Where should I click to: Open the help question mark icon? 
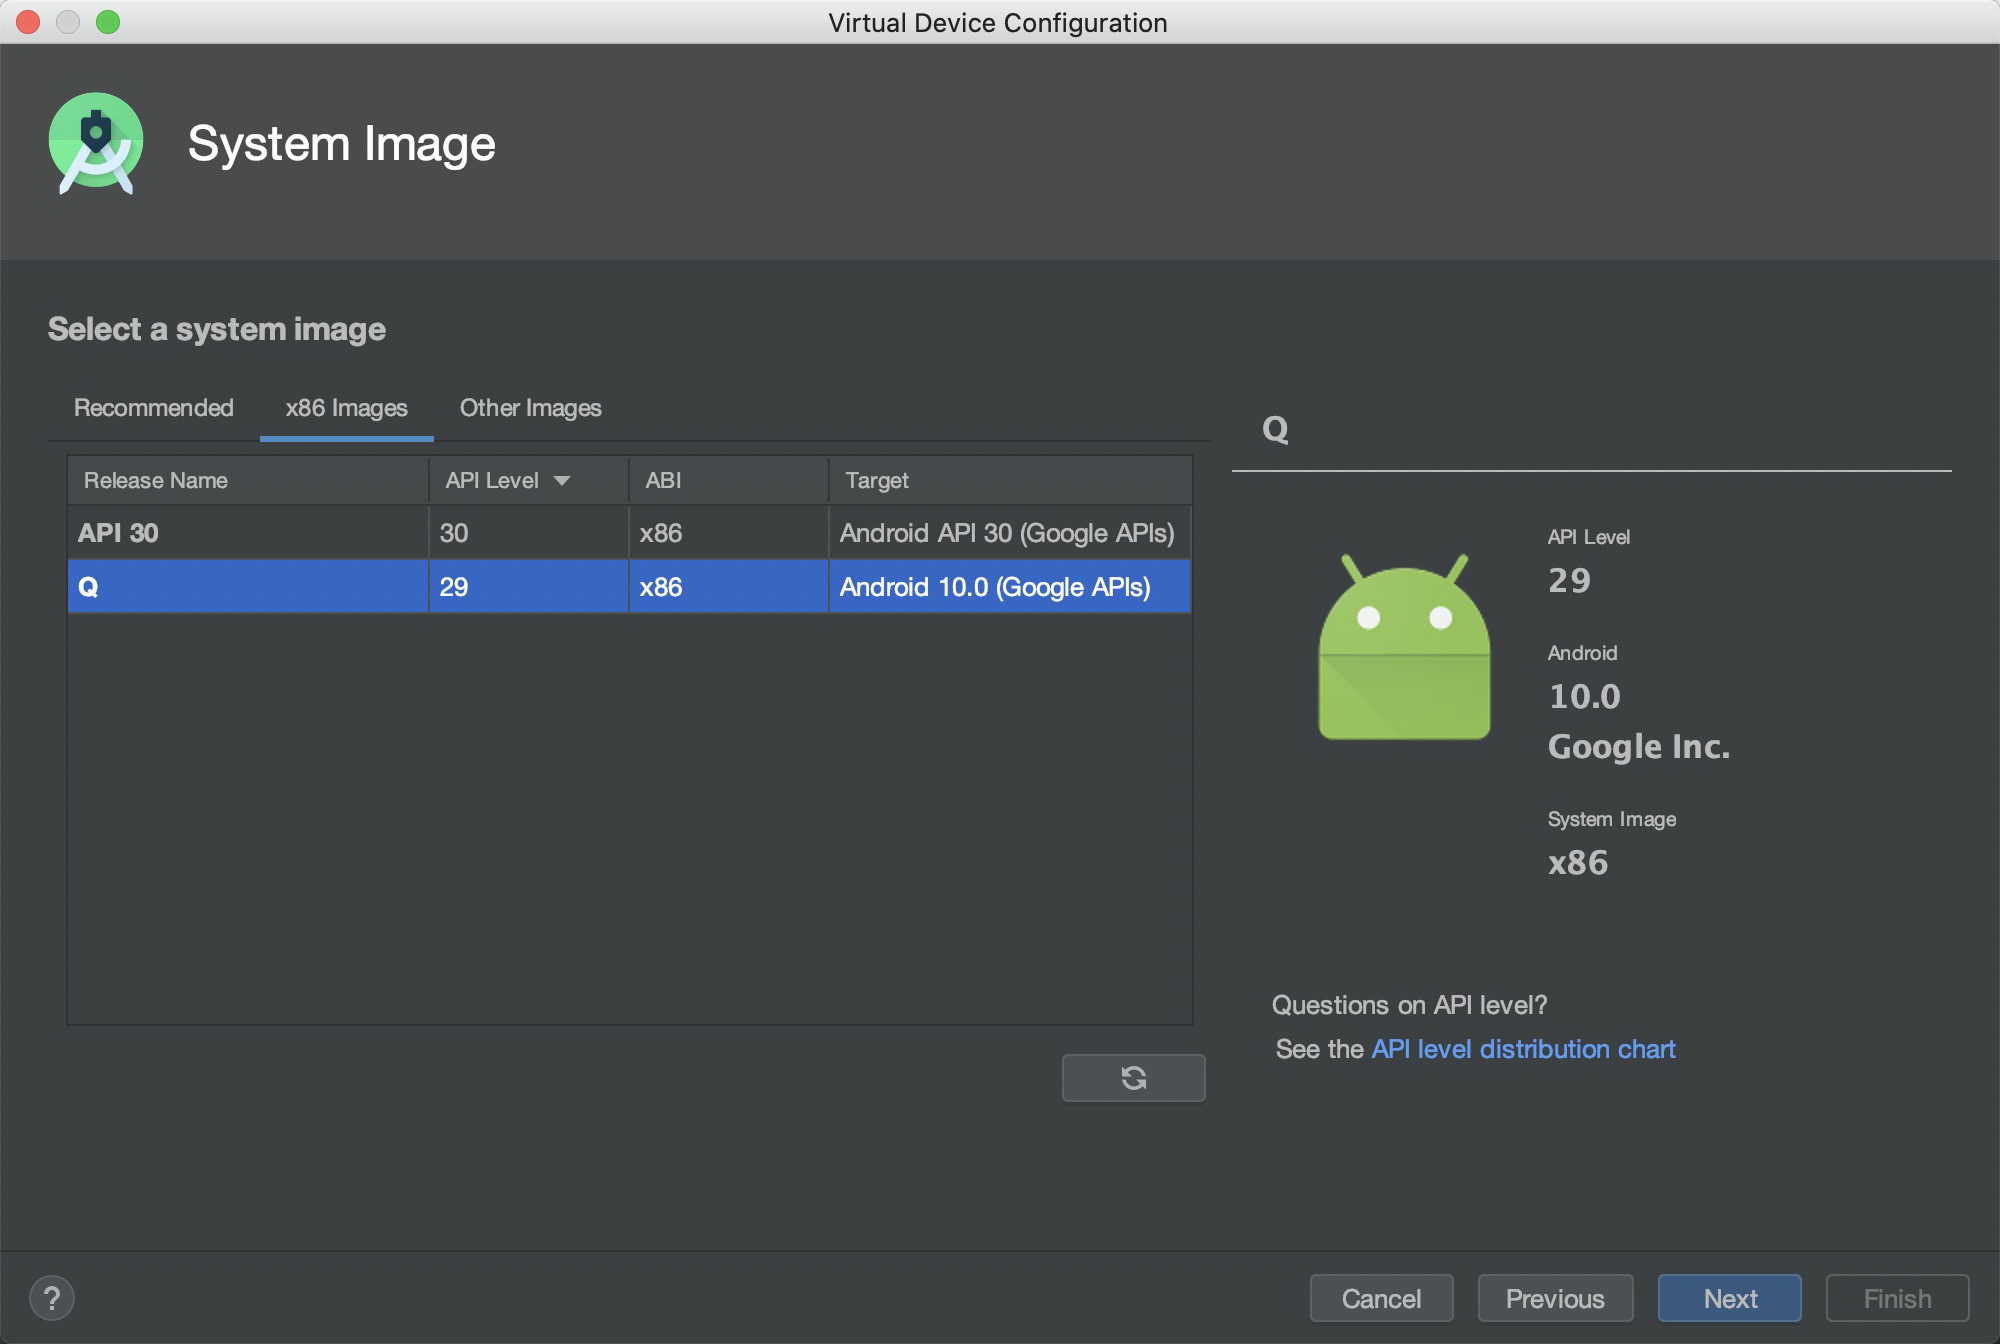52,1298
